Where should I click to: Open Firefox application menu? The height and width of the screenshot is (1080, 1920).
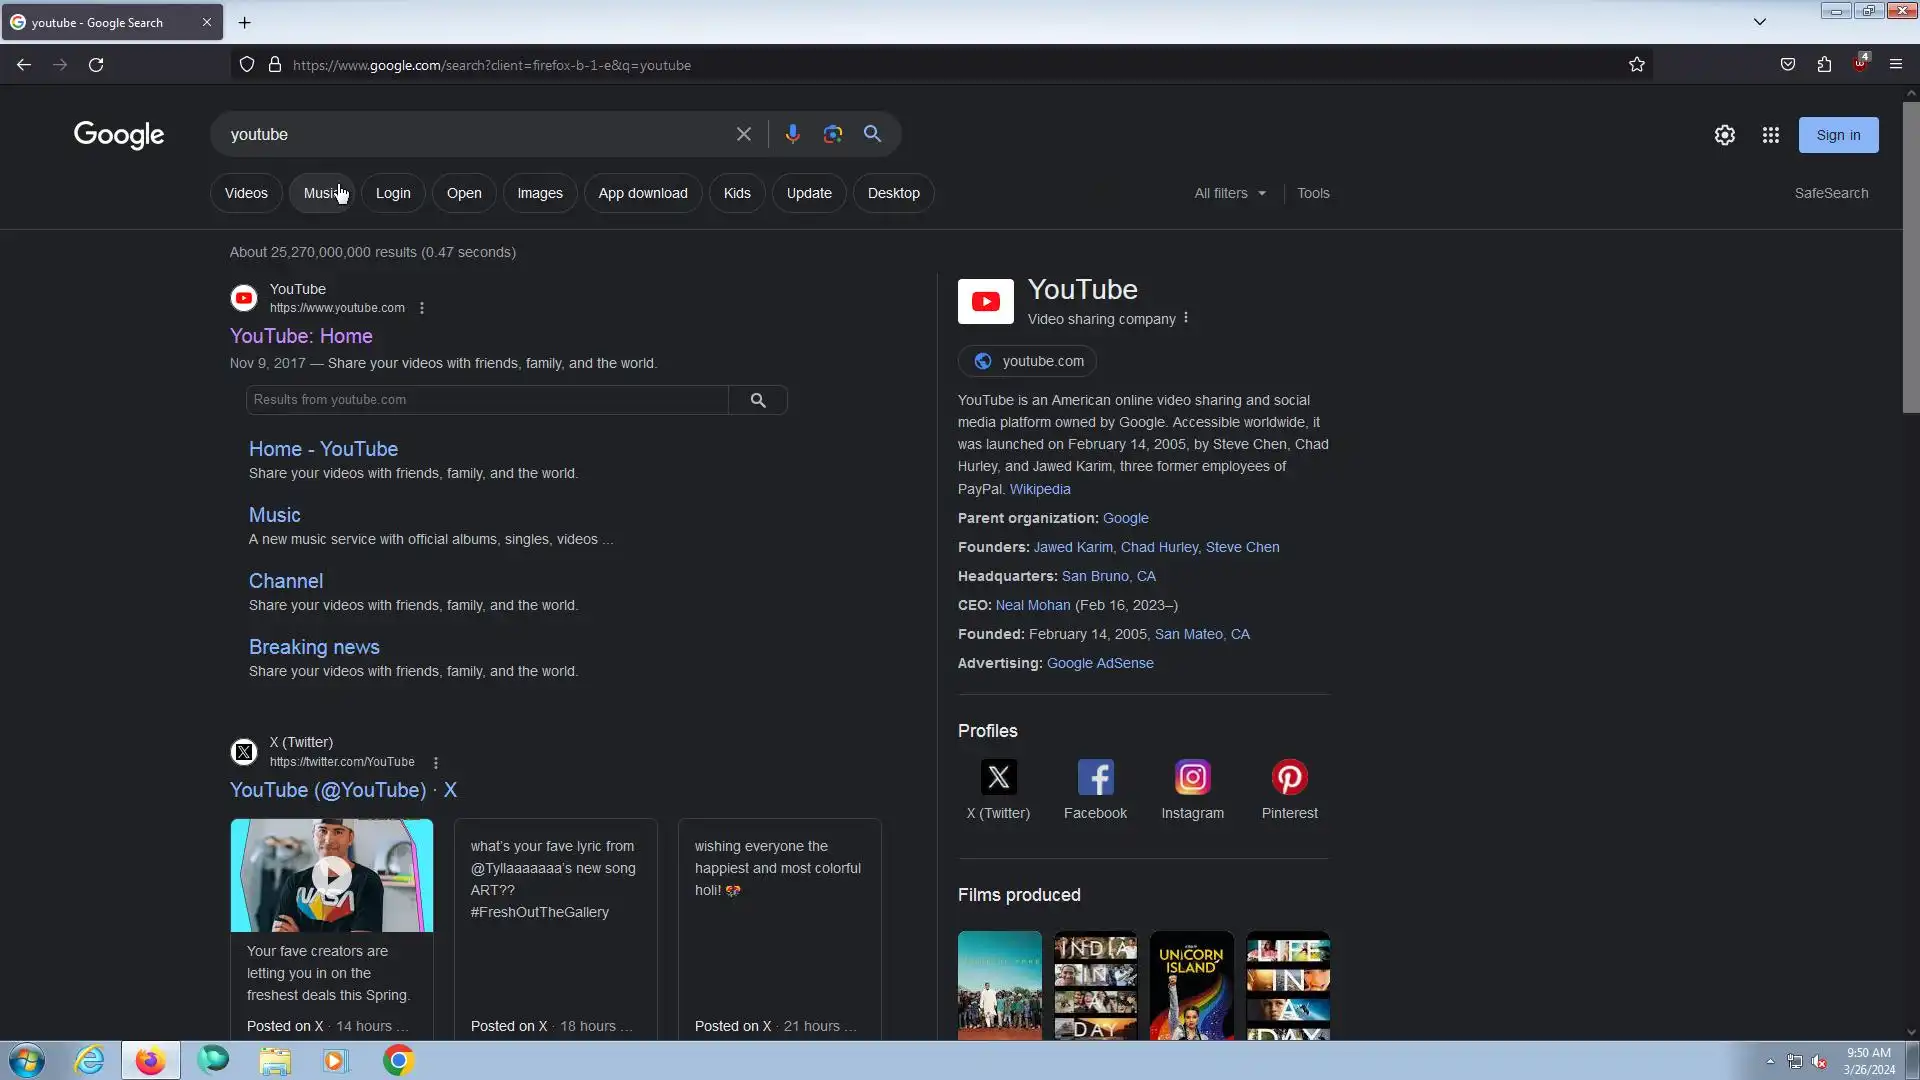tap(1895, 65)
